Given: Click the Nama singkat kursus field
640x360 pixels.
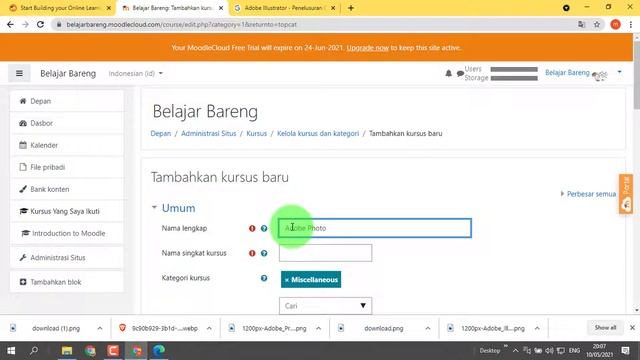Looking at the screenshot, I should tap(325, 253).
